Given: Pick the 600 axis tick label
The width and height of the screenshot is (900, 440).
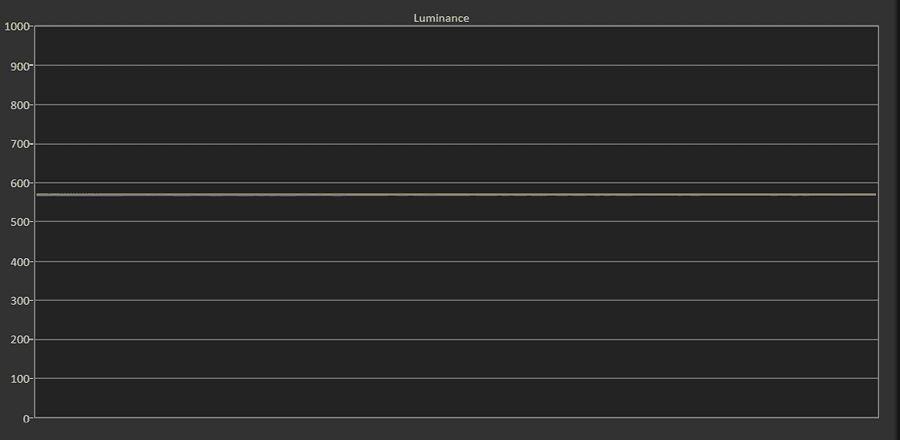Looking at the screenshot, I should pyautogui.click(x=20, y=184).
